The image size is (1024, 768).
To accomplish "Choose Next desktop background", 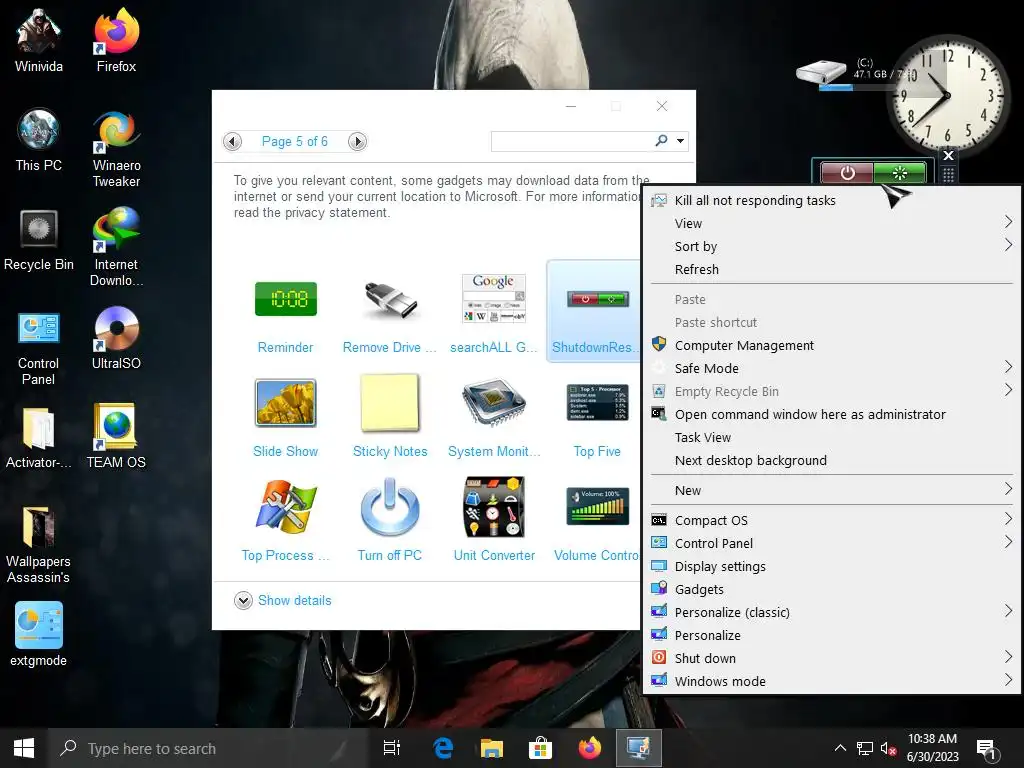I will tap(831, 460).
